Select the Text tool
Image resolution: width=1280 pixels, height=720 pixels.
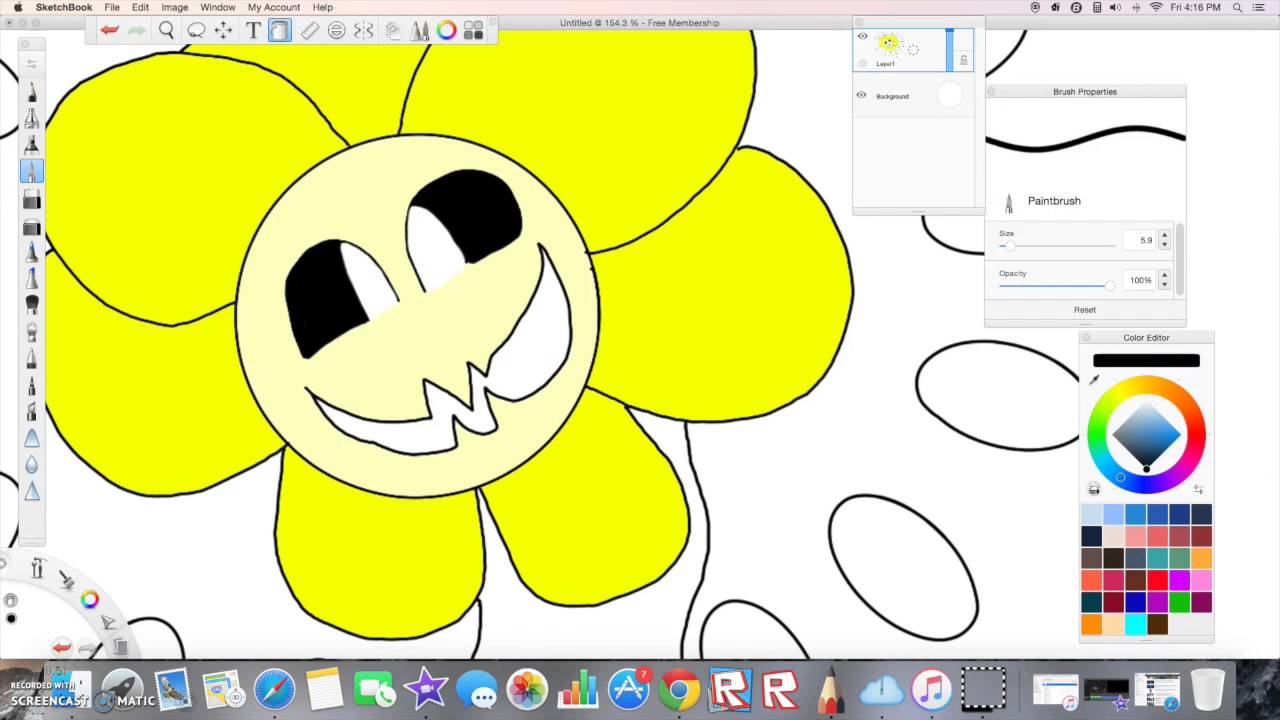pyautogui.click(x=253, y=30)
